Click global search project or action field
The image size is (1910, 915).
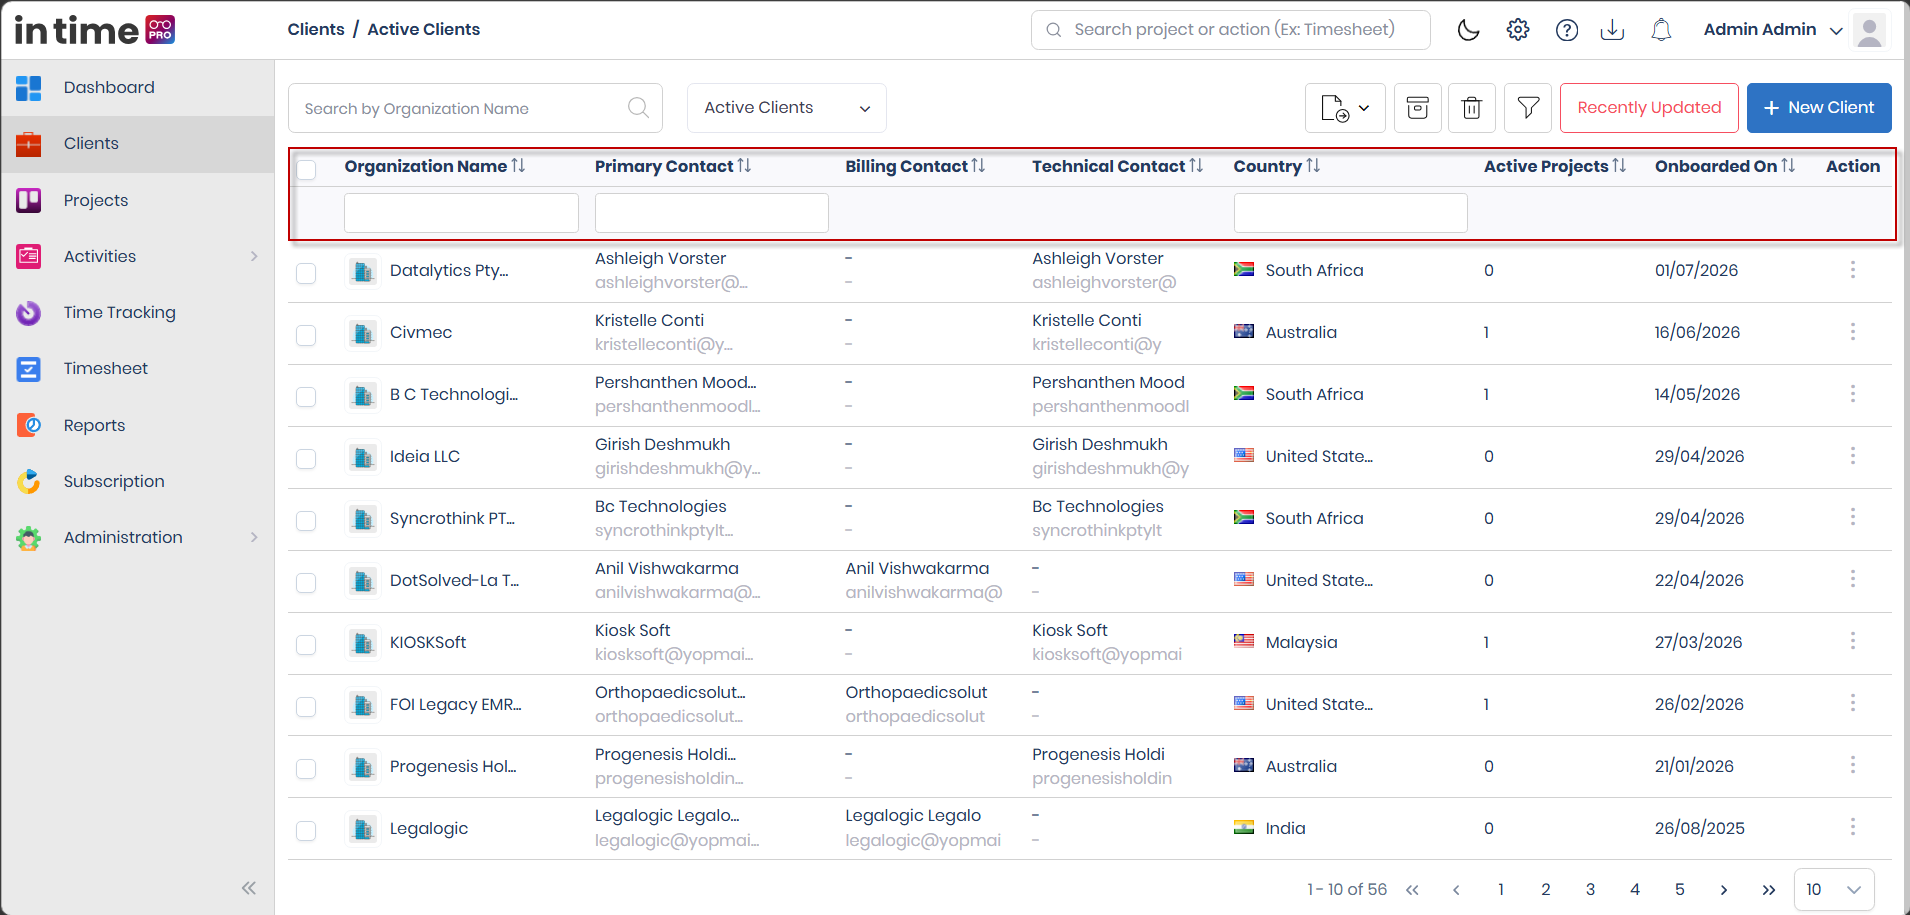pos(1231,30)
